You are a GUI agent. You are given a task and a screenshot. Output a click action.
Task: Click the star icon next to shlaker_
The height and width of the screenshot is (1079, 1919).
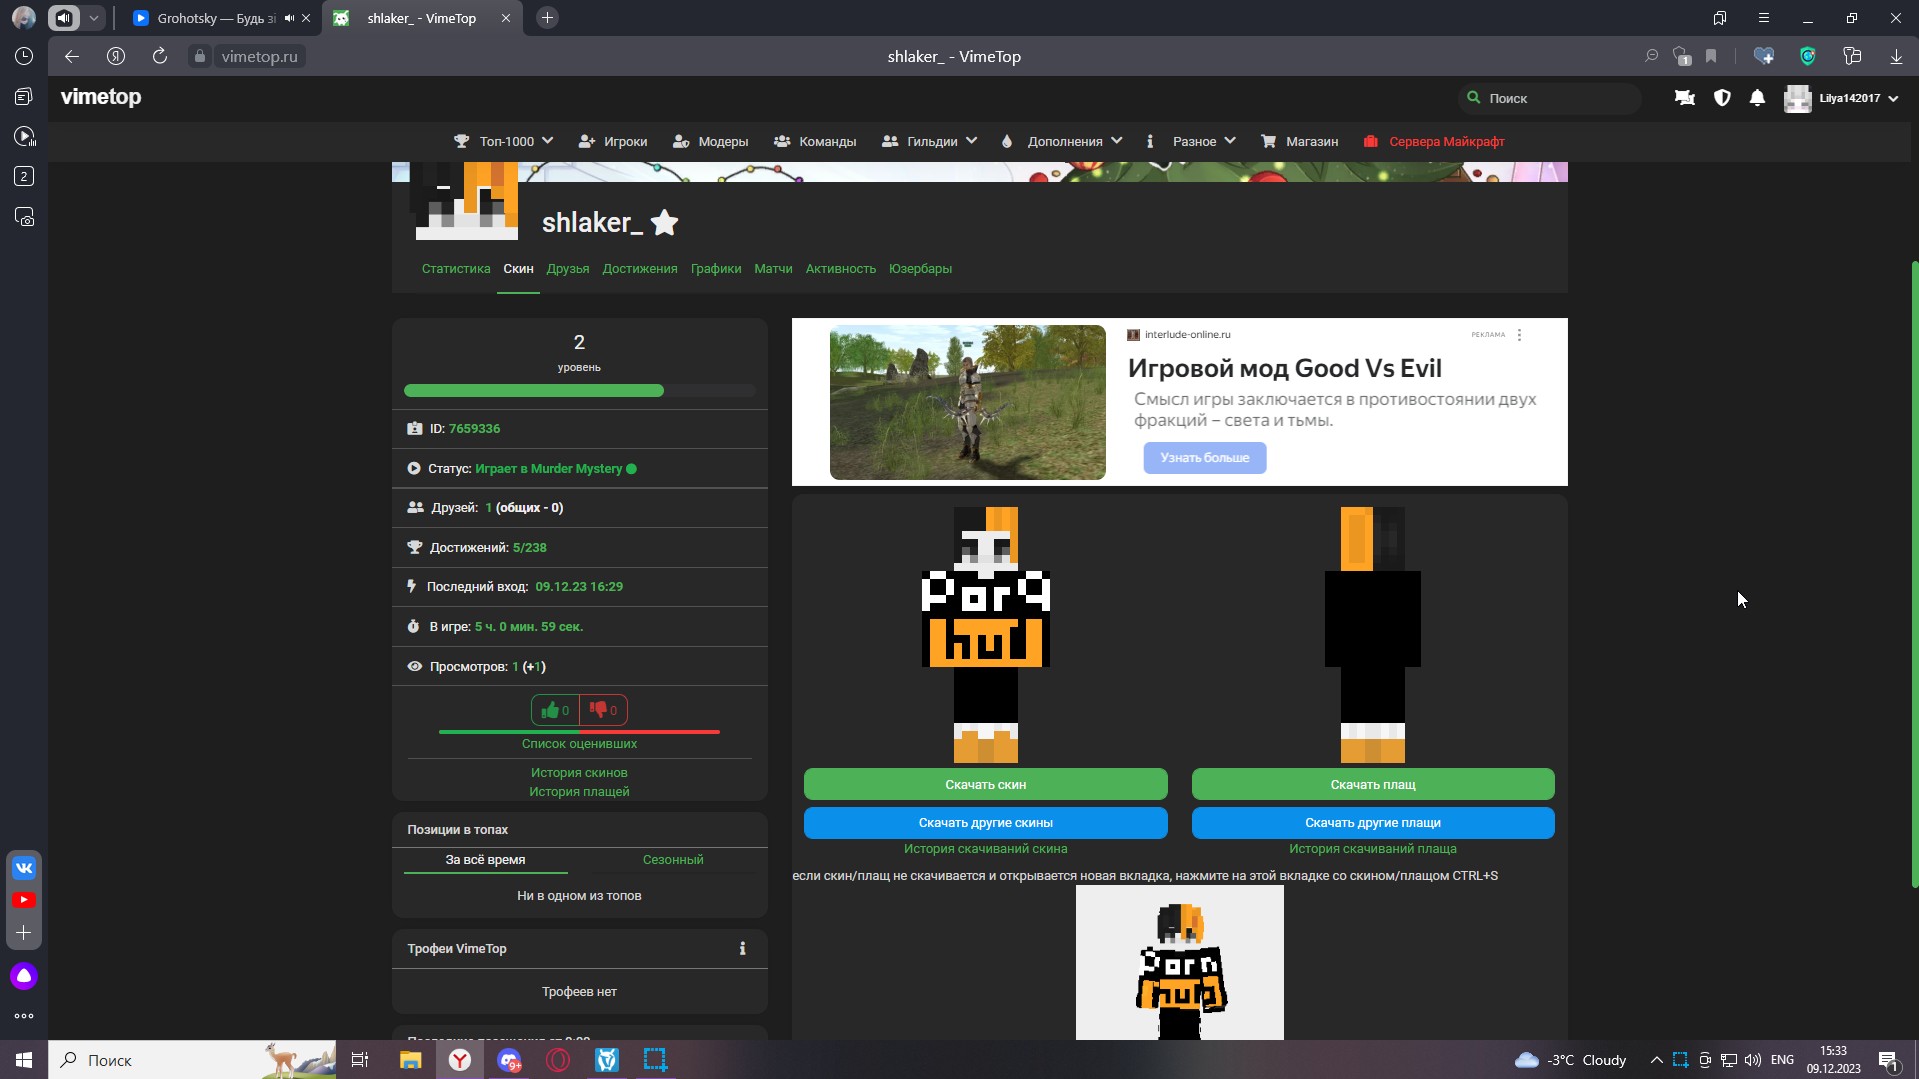pos(664,223)
